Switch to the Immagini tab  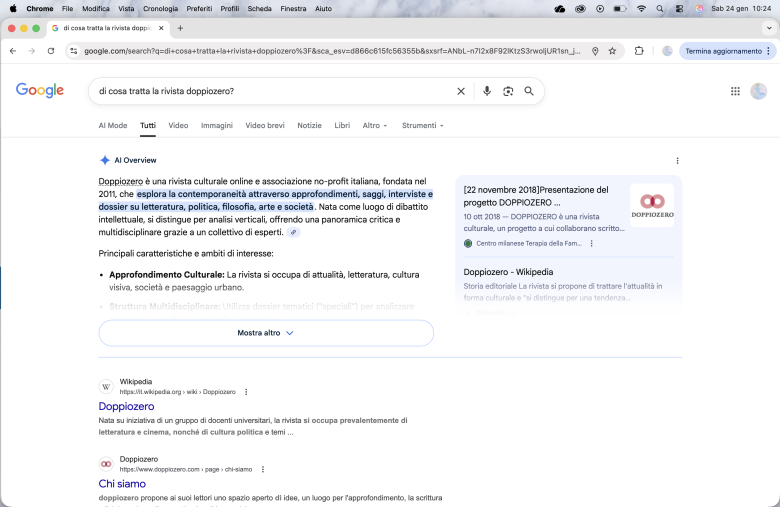[216, 126]
